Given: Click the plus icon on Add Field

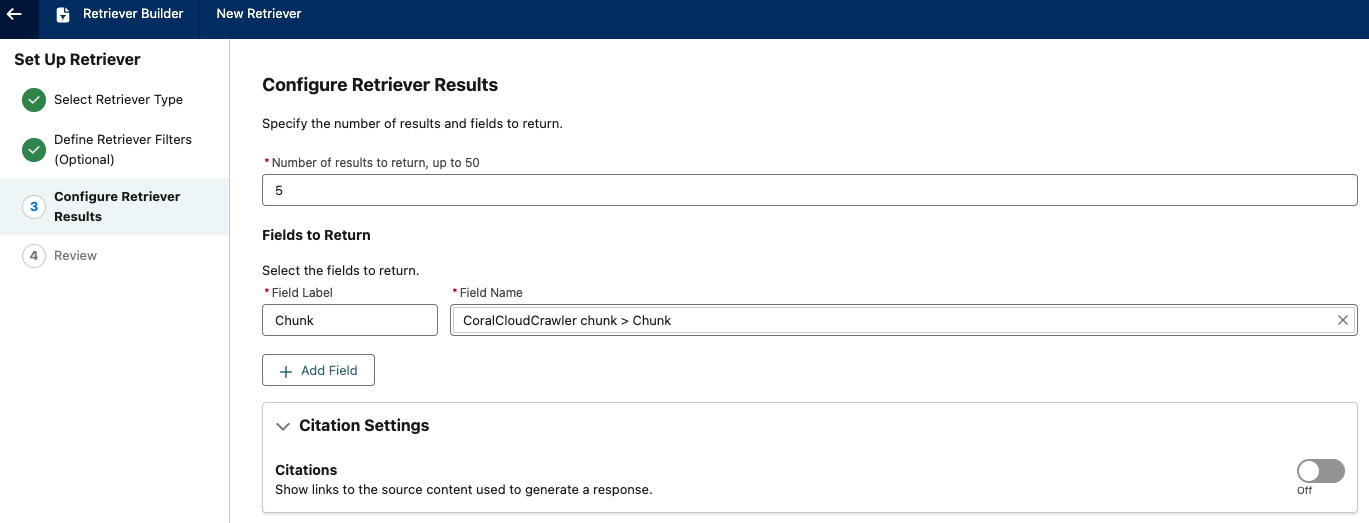Looking at the screenshot, I should [x=286, y=371].
